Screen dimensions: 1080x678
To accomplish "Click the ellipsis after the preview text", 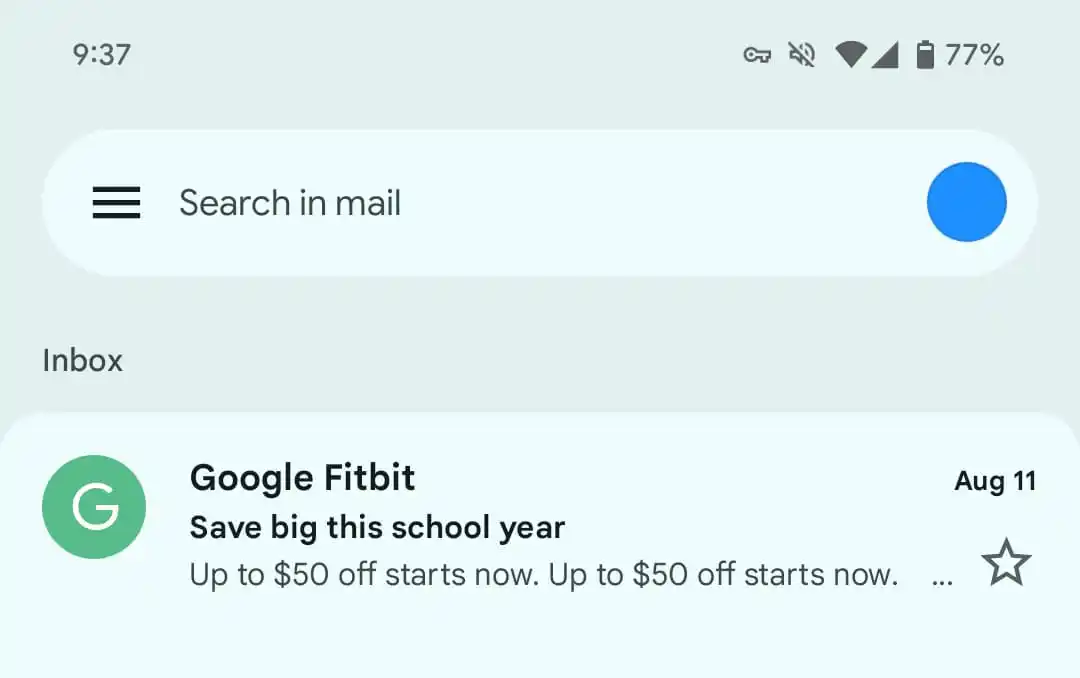I will point(941,578).
